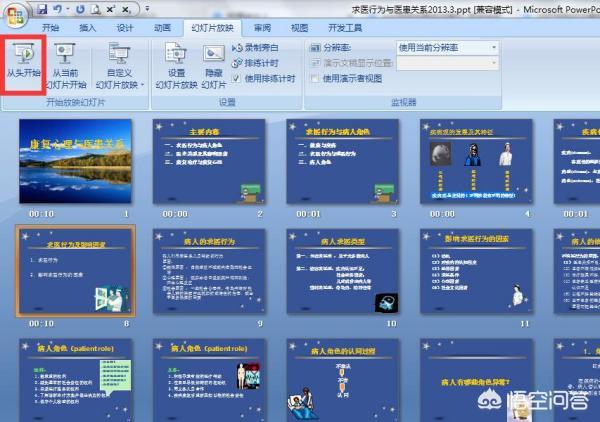Switch to the 动画 tab
Image resolution: width=600 pixels, height=422 pixels.
tap(162, 28)
